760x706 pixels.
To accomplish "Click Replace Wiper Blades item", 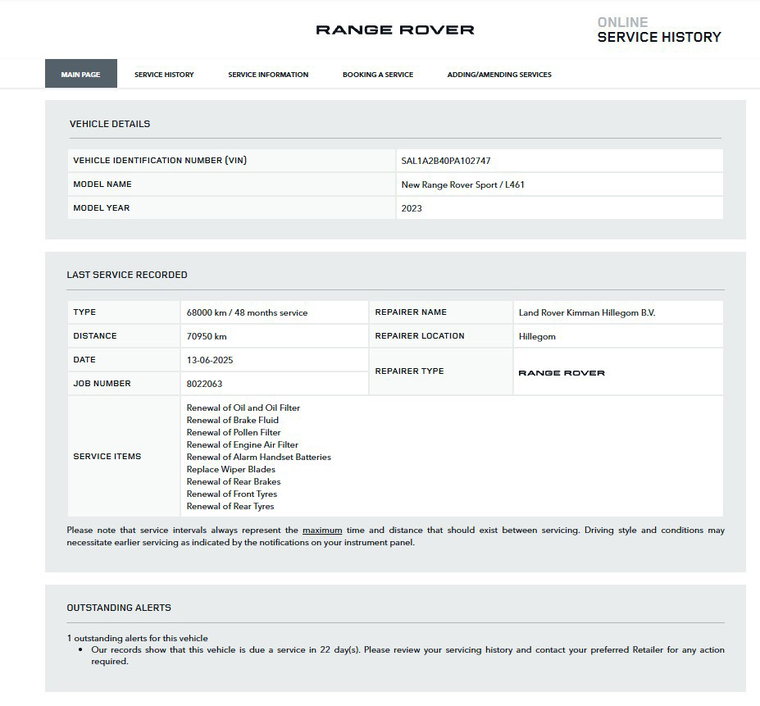I will 231,469.
